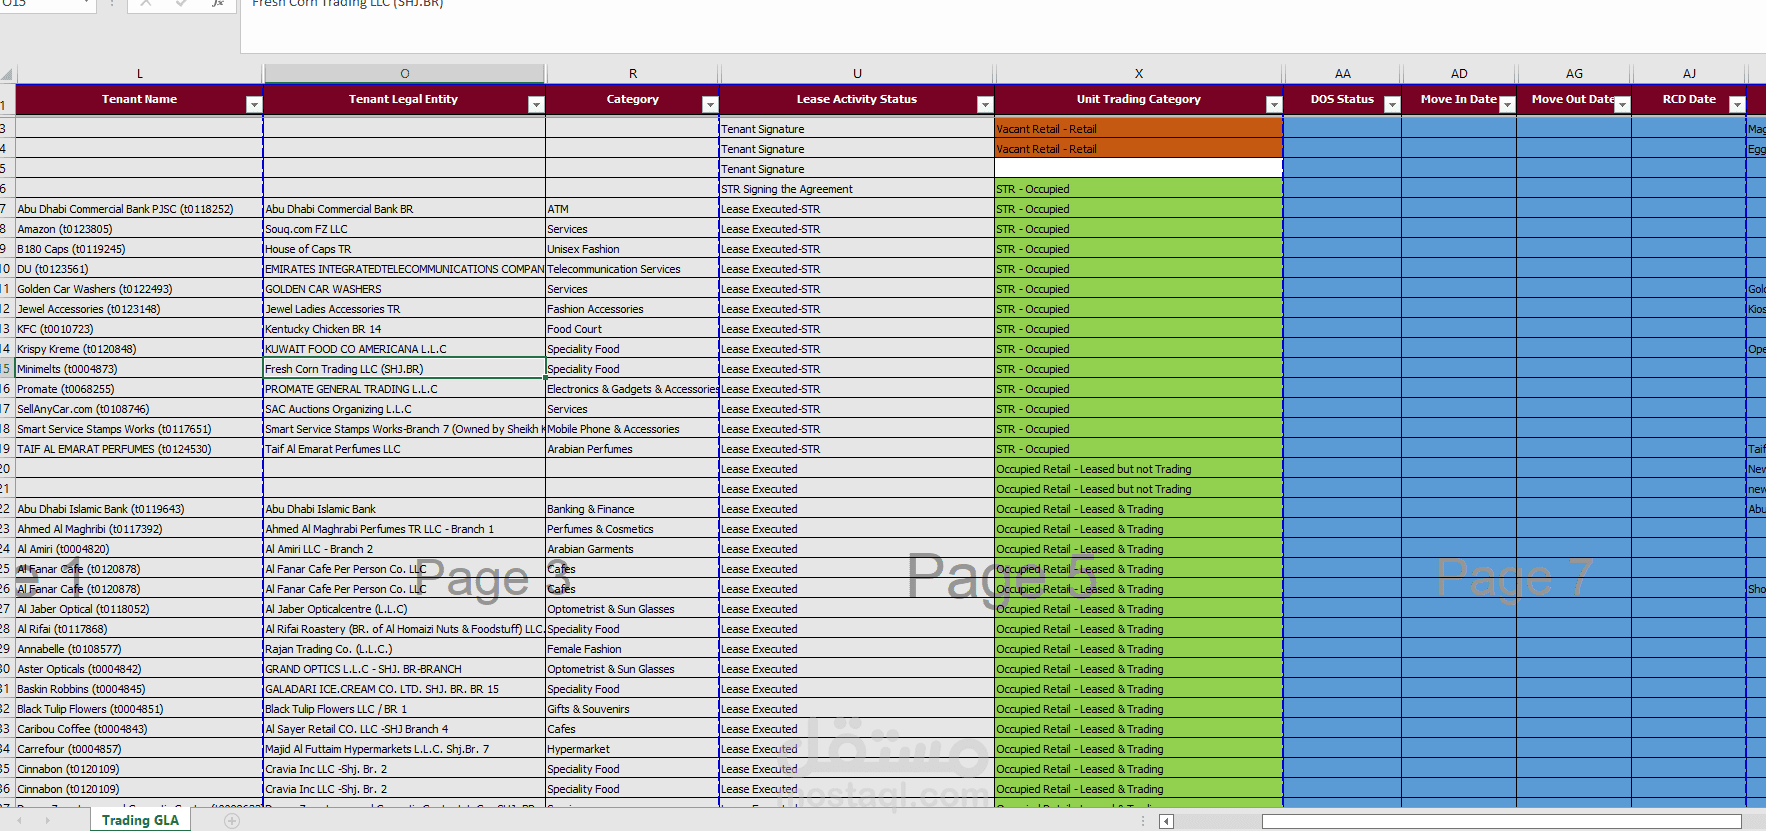The height and width of the screenshot is (831, 1766).
Task: Select the B180 Caps (t0119245) cell
Action: (140, 249)
